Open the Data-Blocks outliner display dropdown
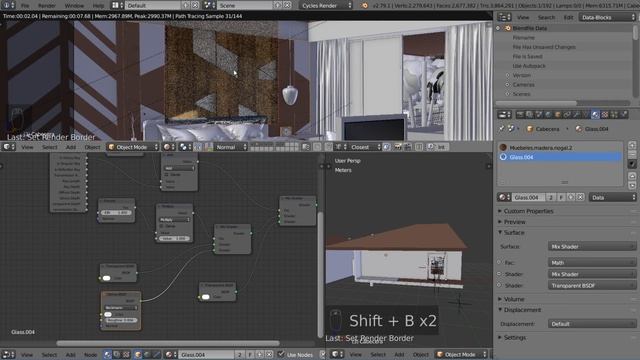Screen dimensions: 640x360 click(x=608, y=17)
